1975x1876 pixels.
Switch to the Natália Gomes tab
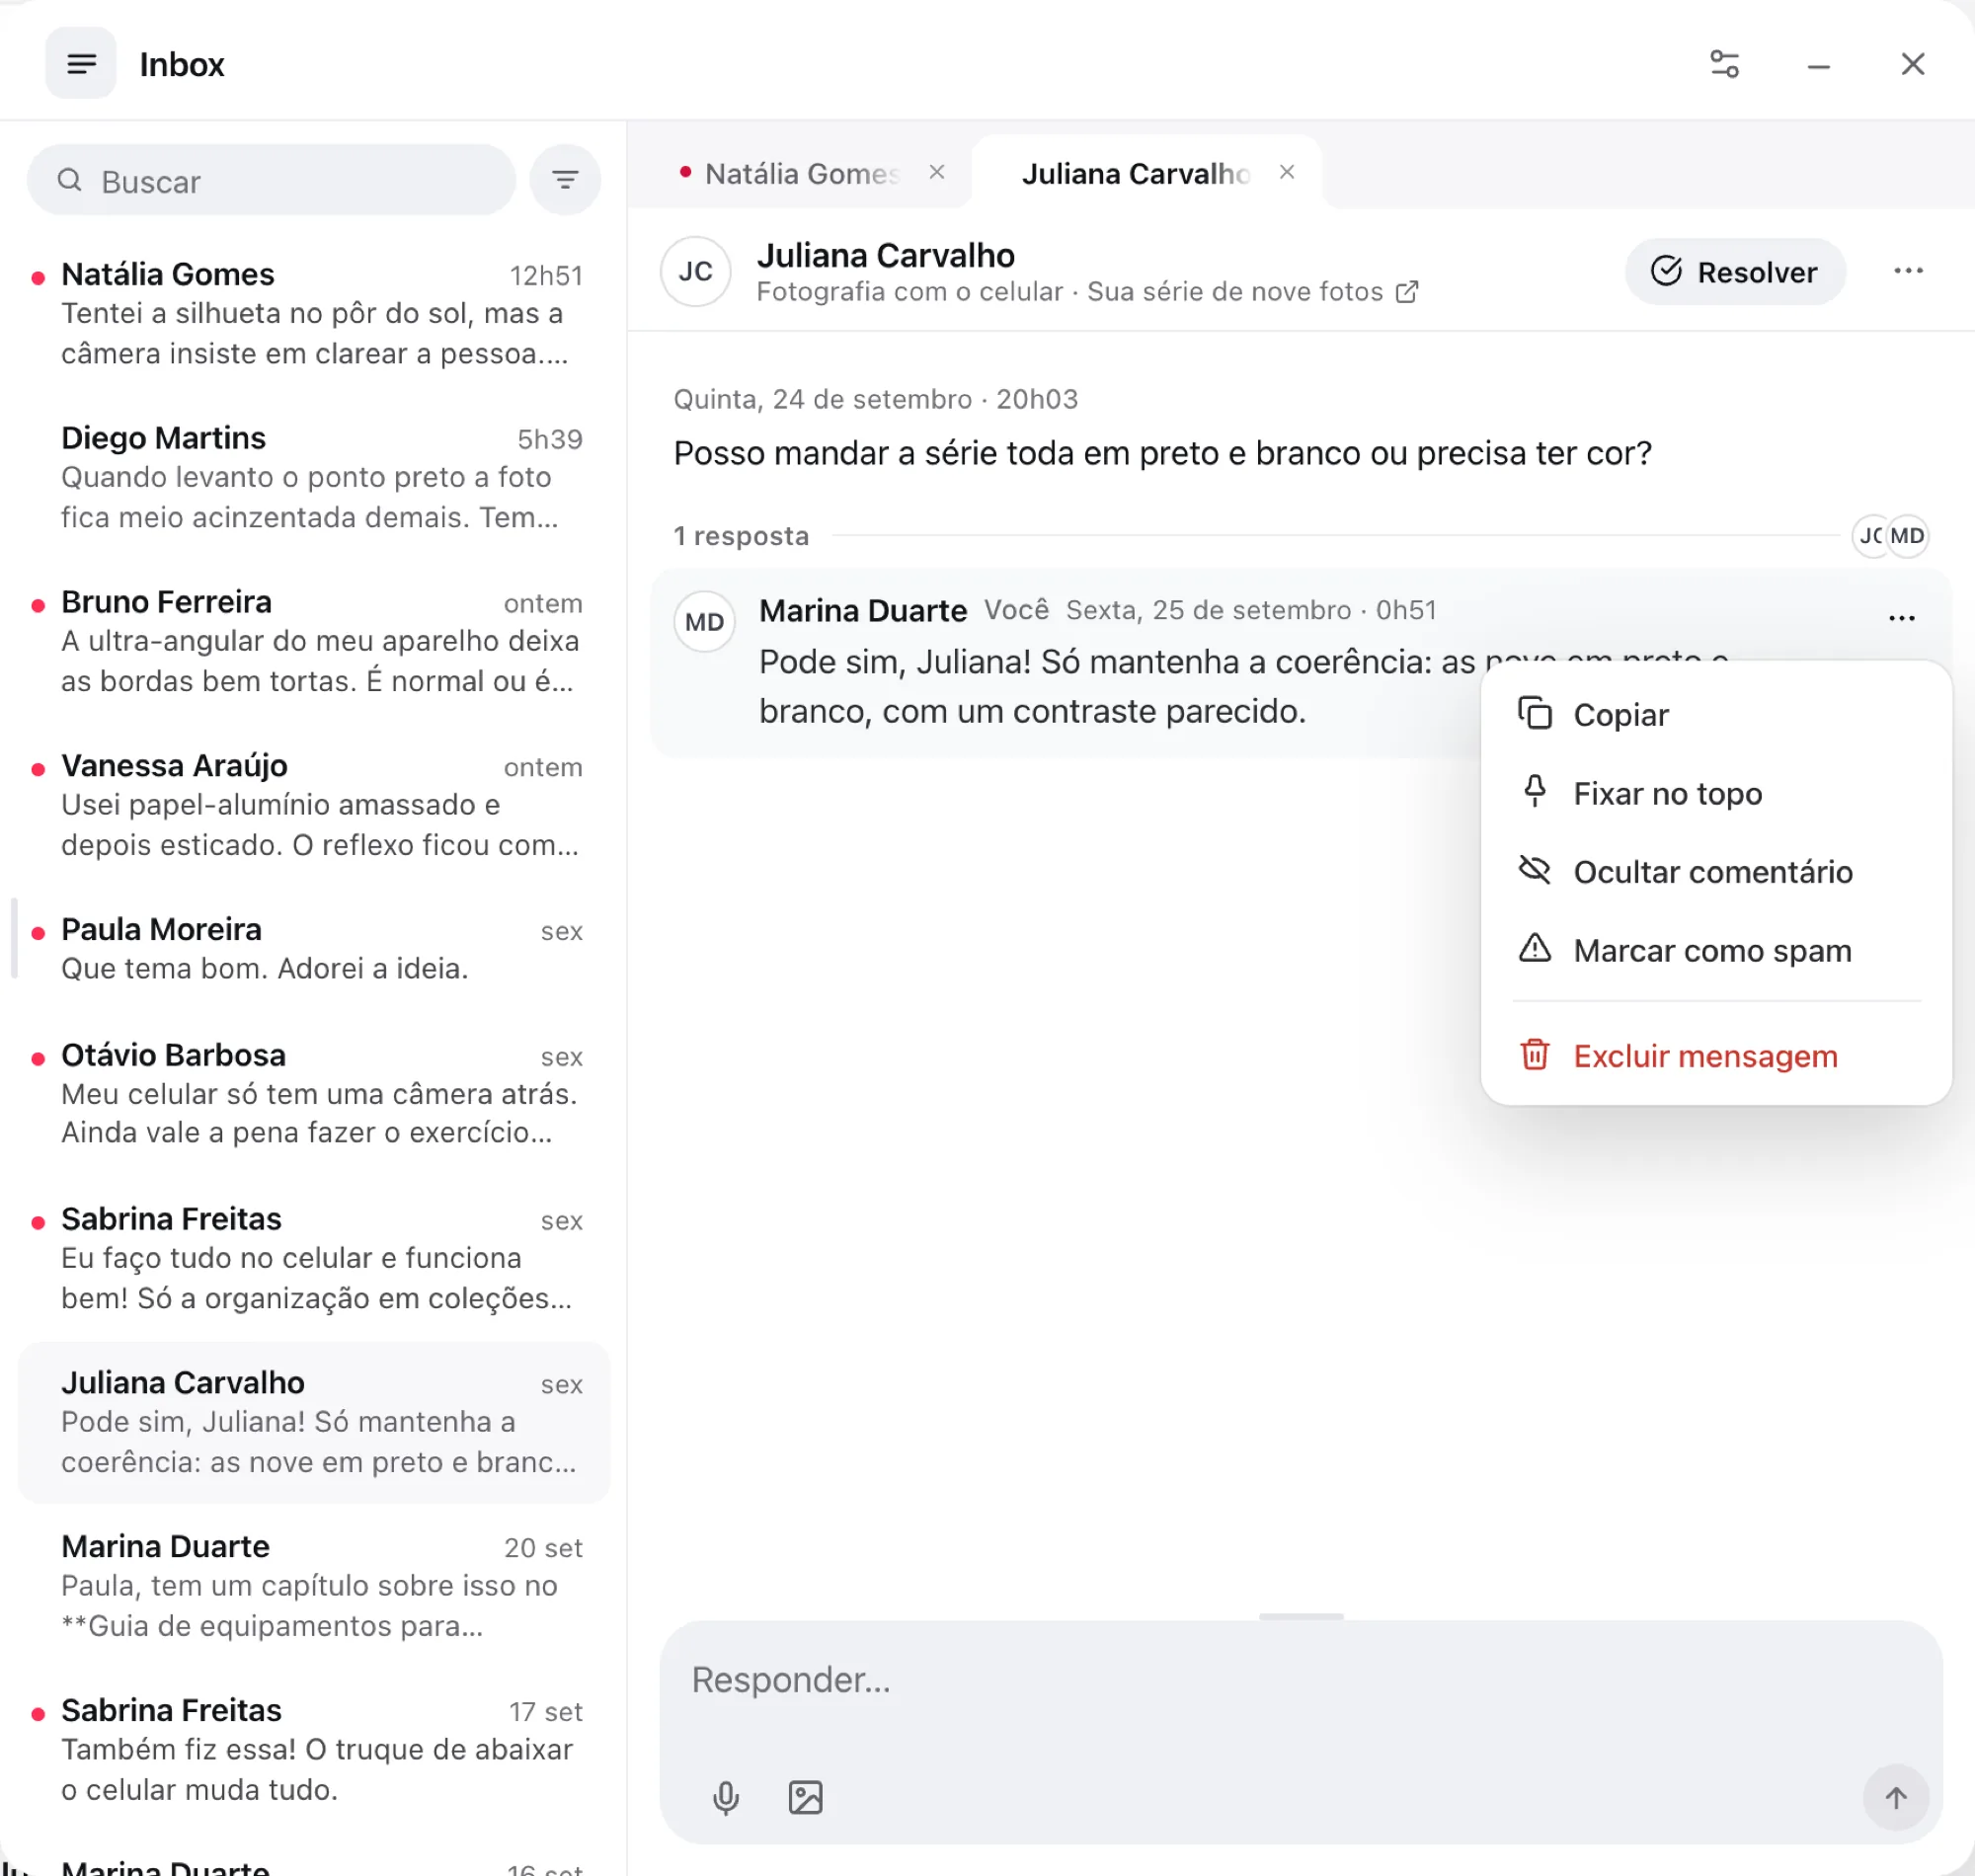pyautogui.click(x=802, y=173)
